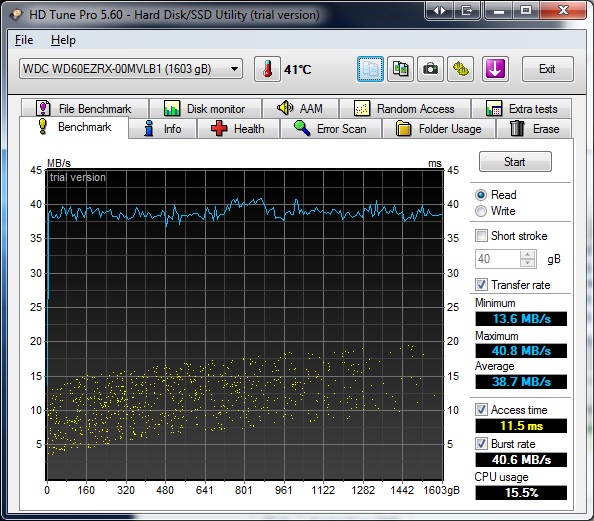
Task: Open the File menu
Action: [24, 40]
